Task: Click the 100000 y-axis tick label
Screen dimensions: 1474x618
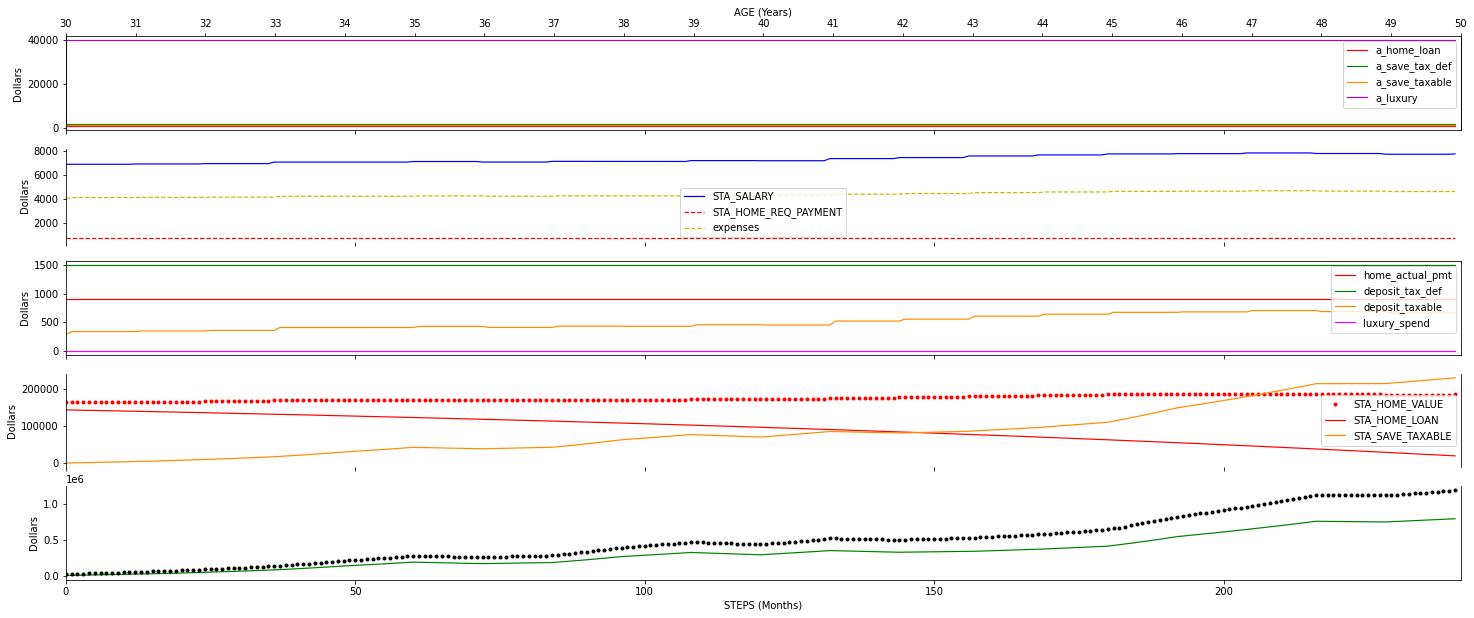Action: click(x=40, y=426)
